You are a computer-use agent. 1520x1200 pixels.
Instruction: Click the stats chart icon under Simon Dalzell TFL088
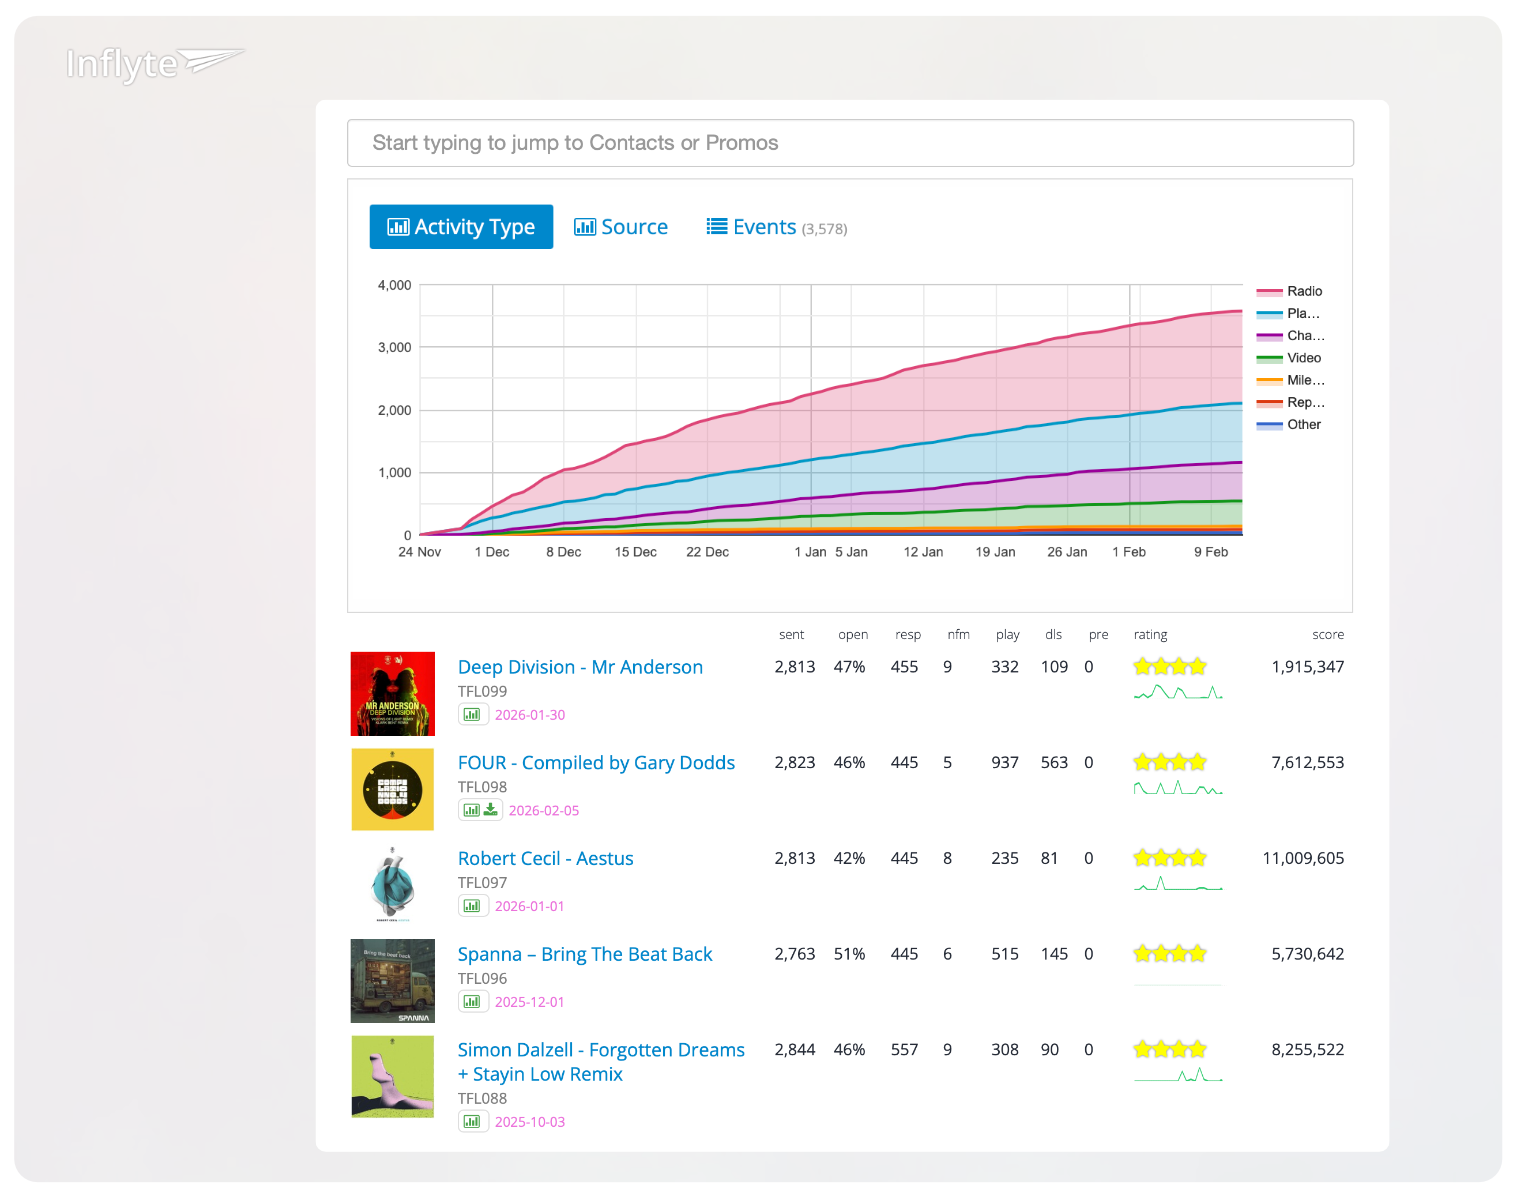click(472, 1122)
